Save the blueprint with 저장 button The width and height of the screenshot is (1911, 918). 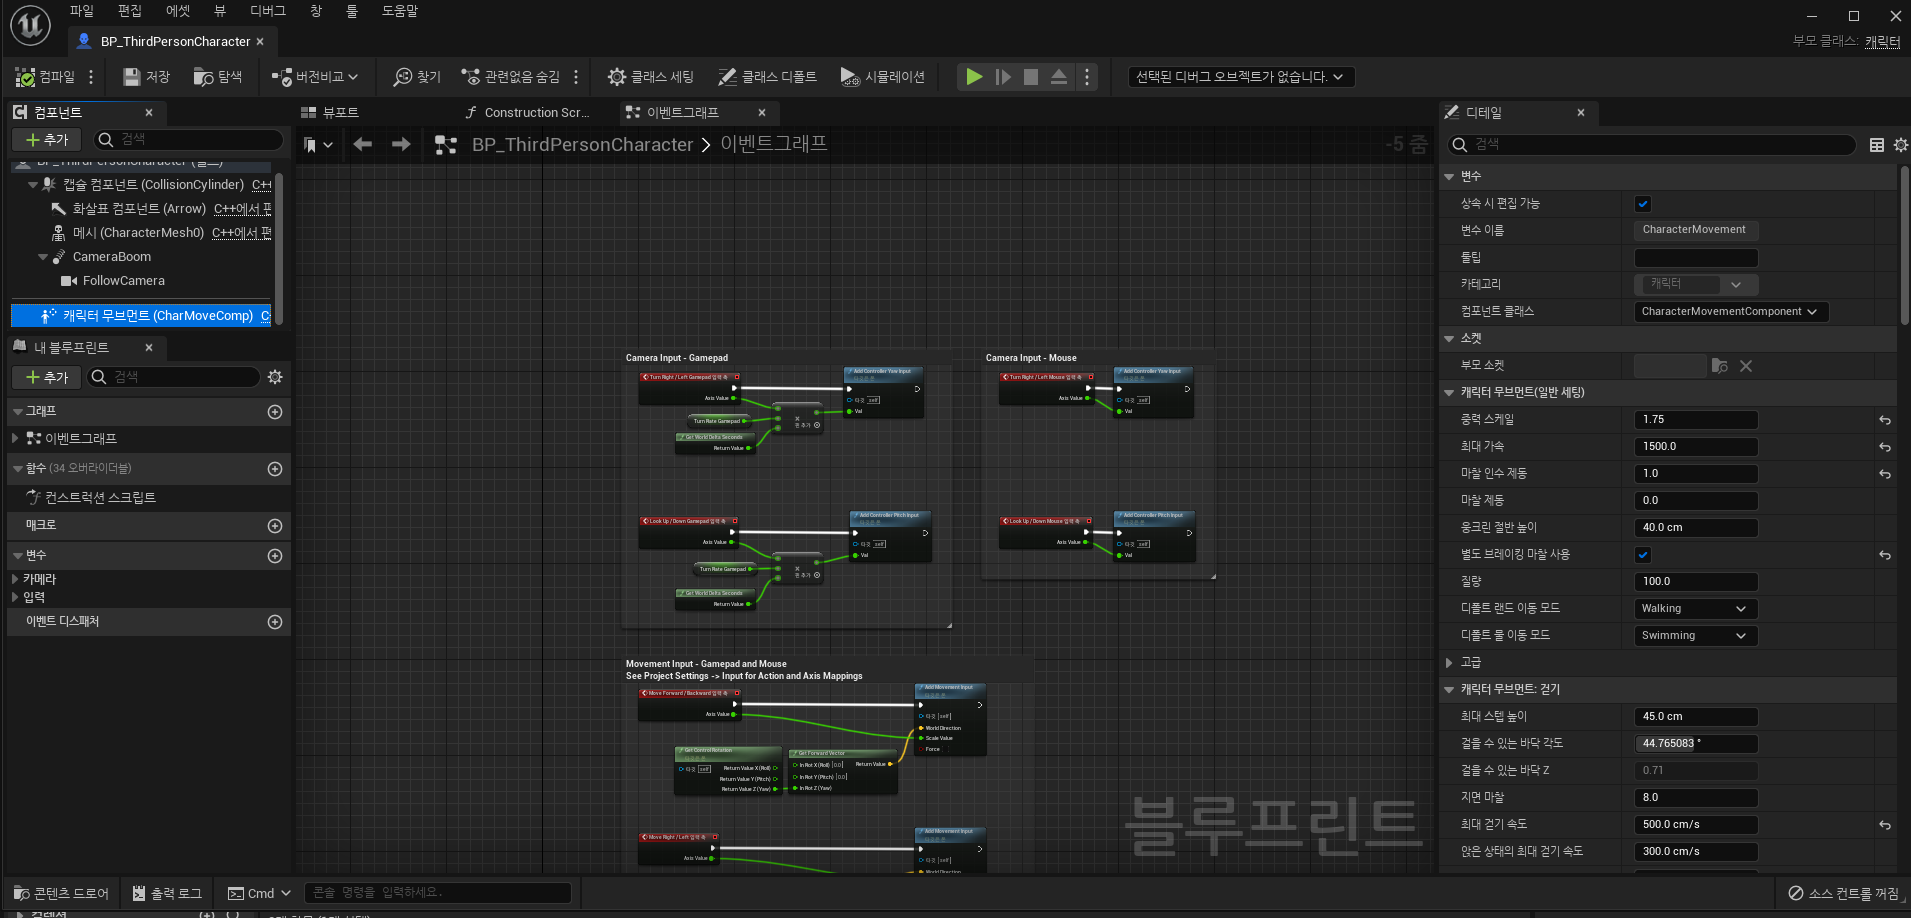point(146,77)
